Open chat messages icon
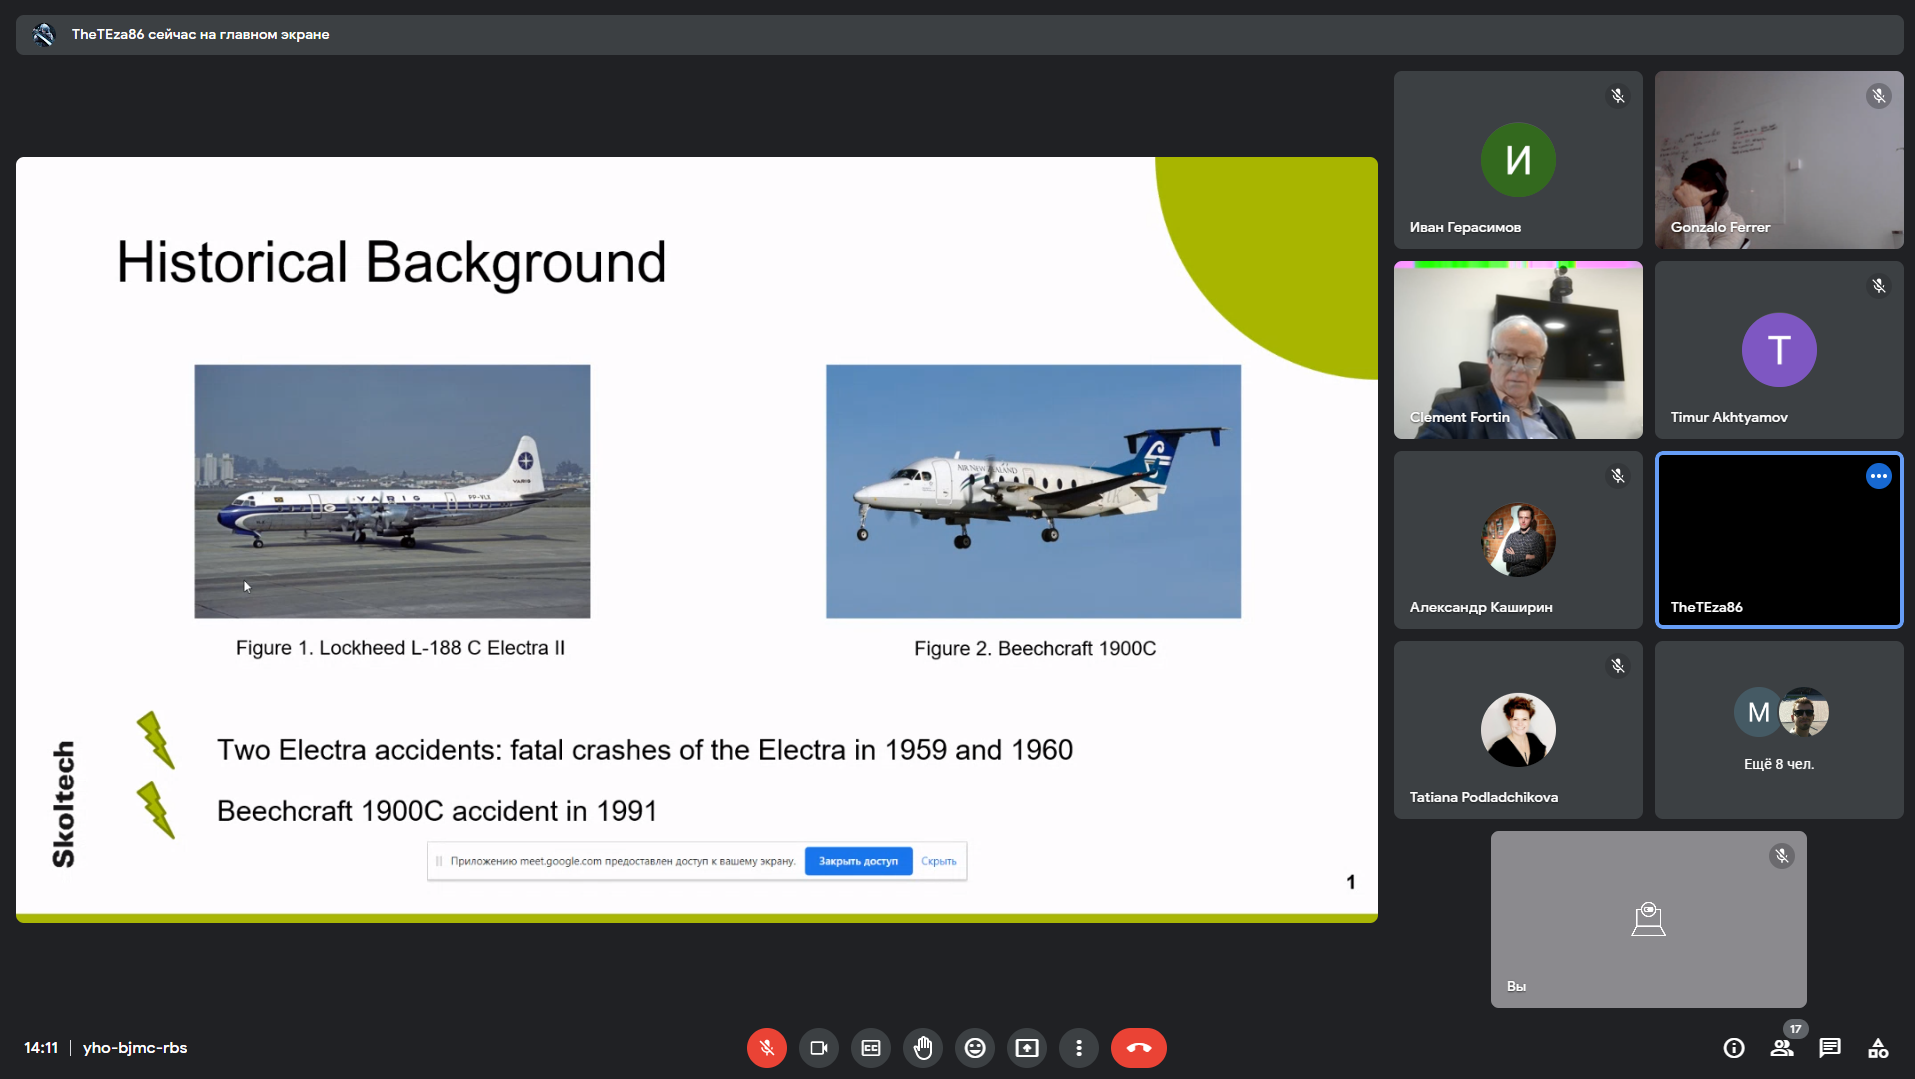Image resolution: width=1915 pixels, height=1079 pixels. click(1830, 1048)
